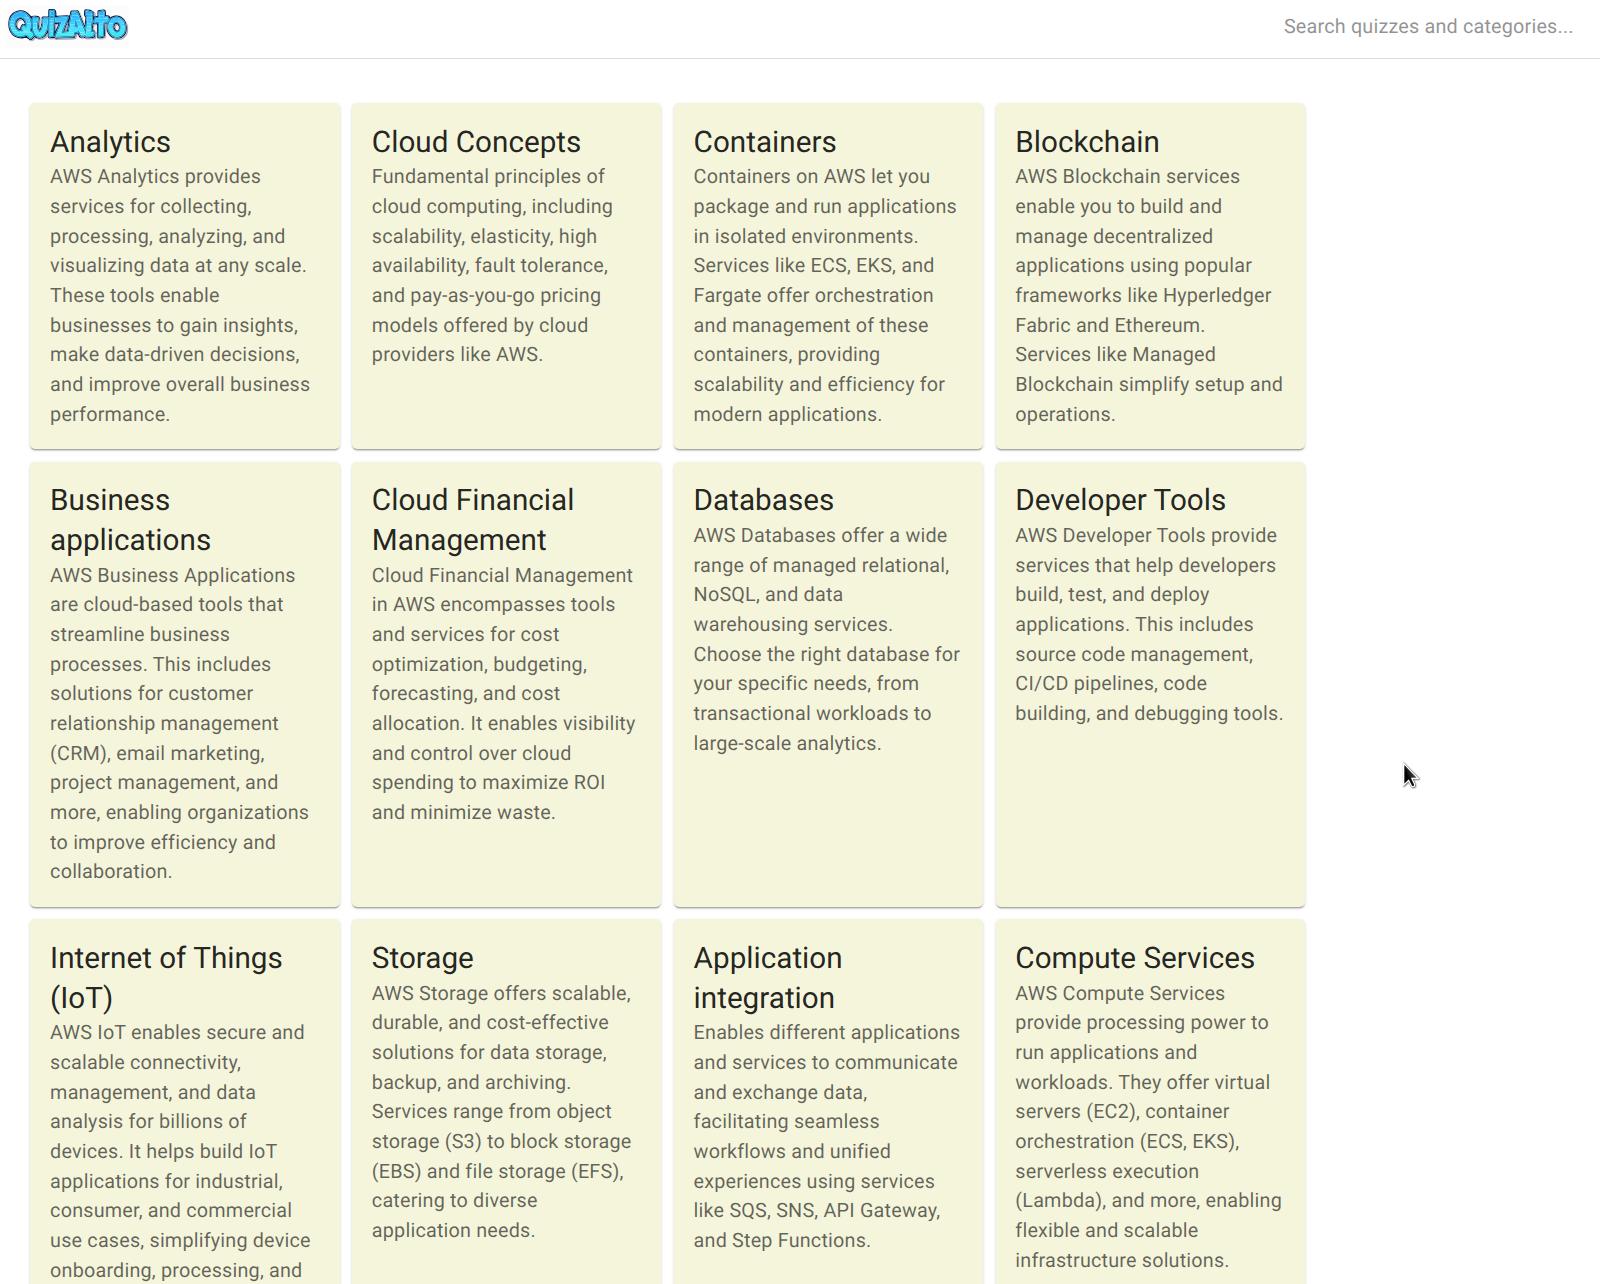Choose the Cloud Financial Management card

coord(506,684)
